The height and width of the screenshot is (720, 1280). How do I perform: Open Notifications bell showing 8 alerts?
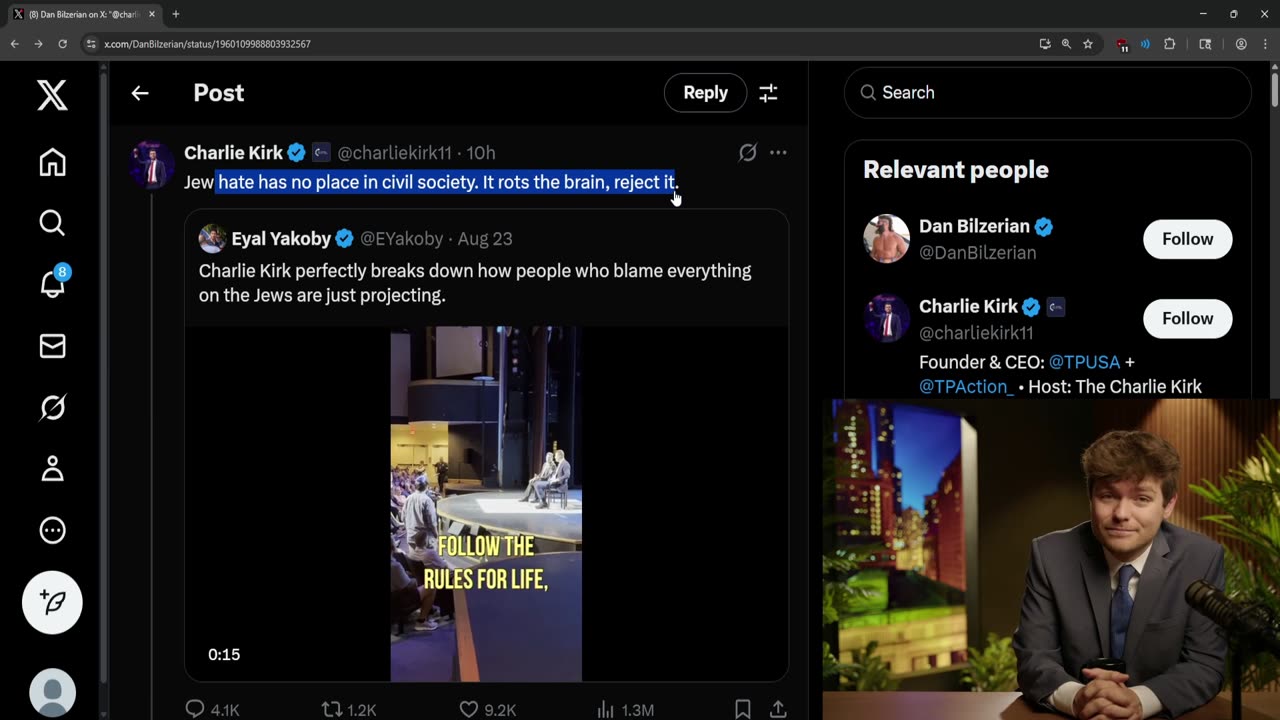pos(53,283)
